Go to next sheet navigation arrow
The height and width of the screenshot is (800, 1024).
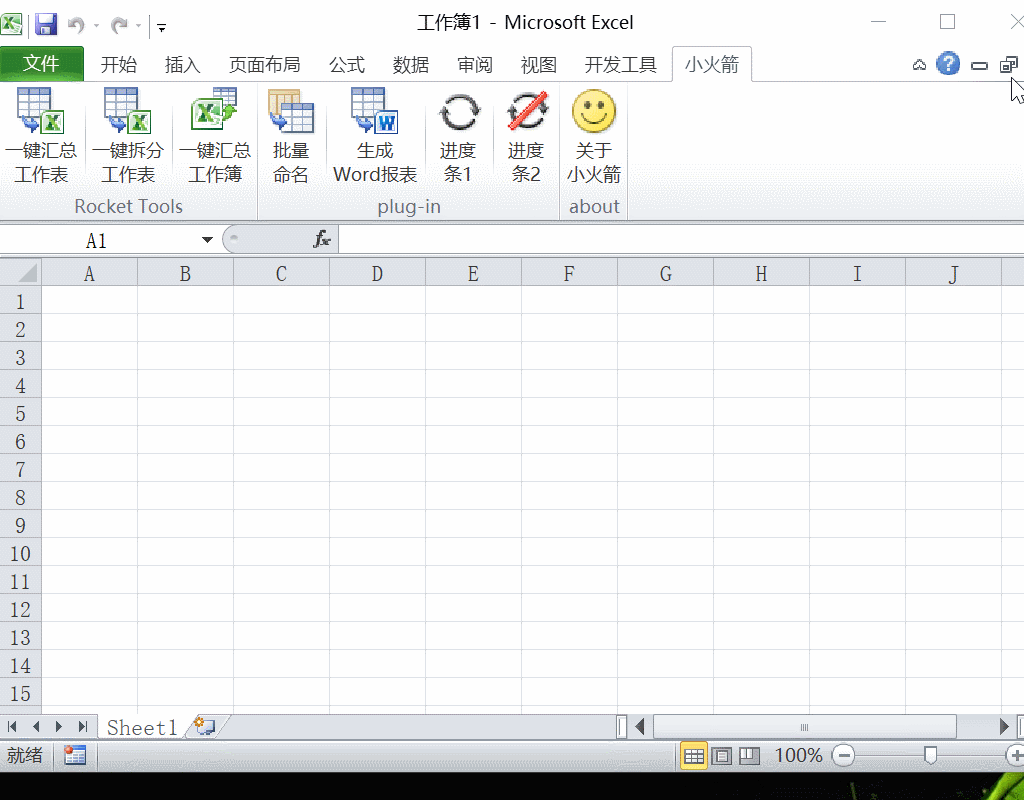59,726
